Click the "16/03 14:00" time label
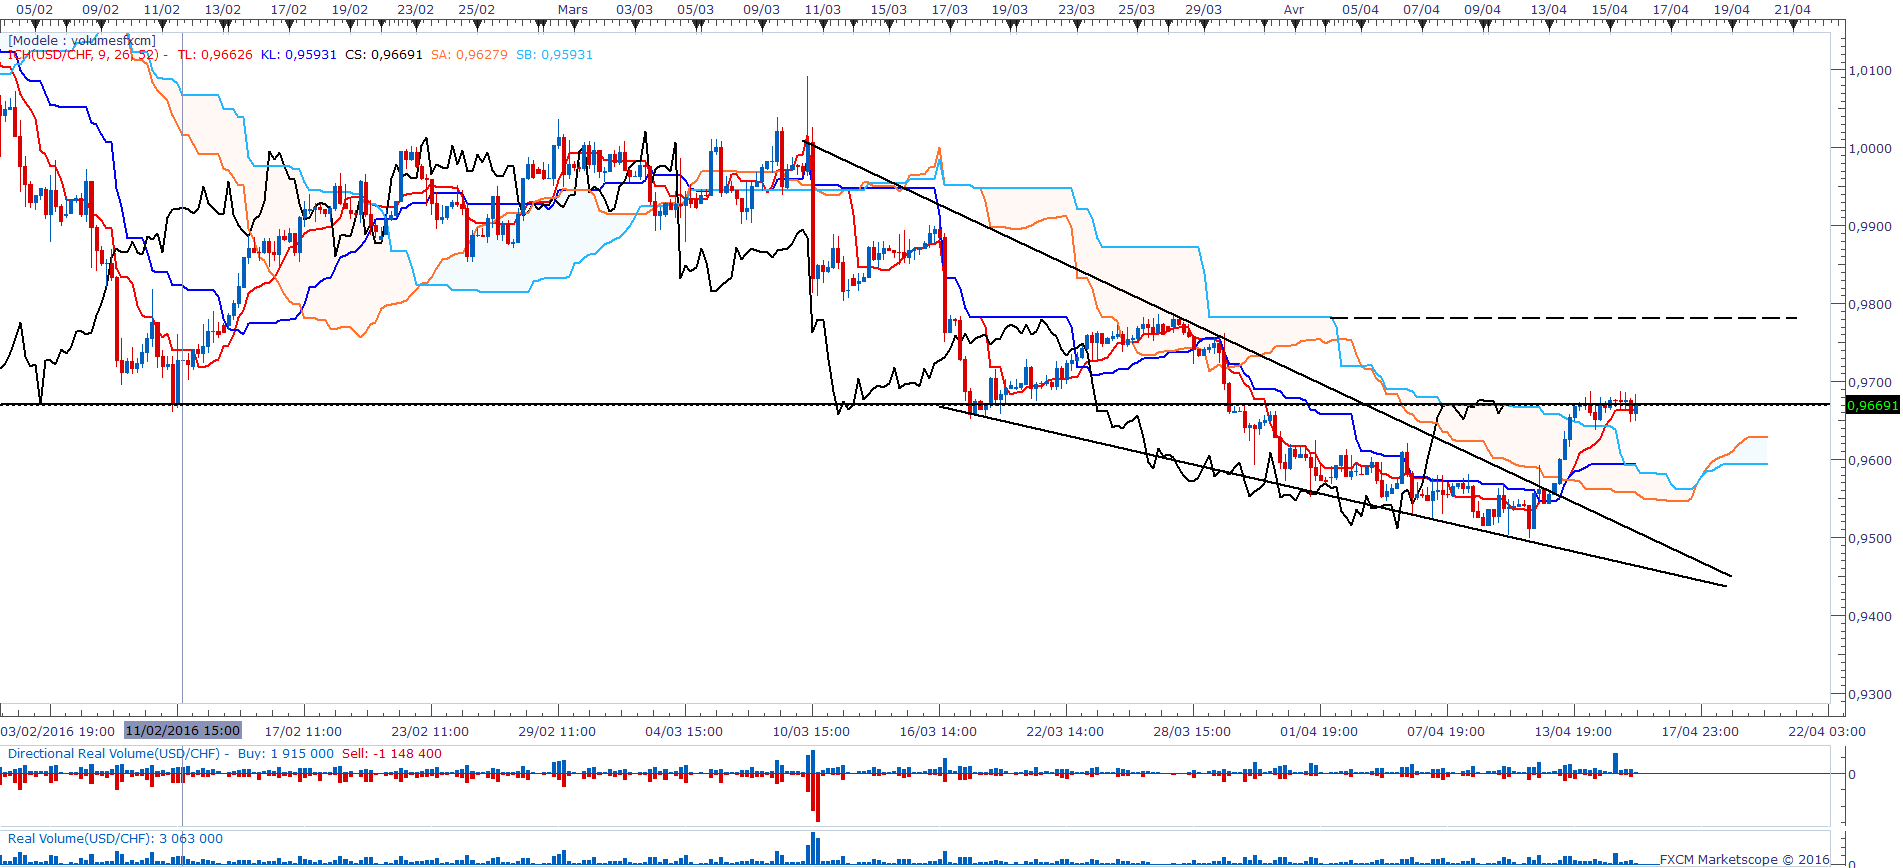Viewport: 1903px width, 868px height. point(938,732)
